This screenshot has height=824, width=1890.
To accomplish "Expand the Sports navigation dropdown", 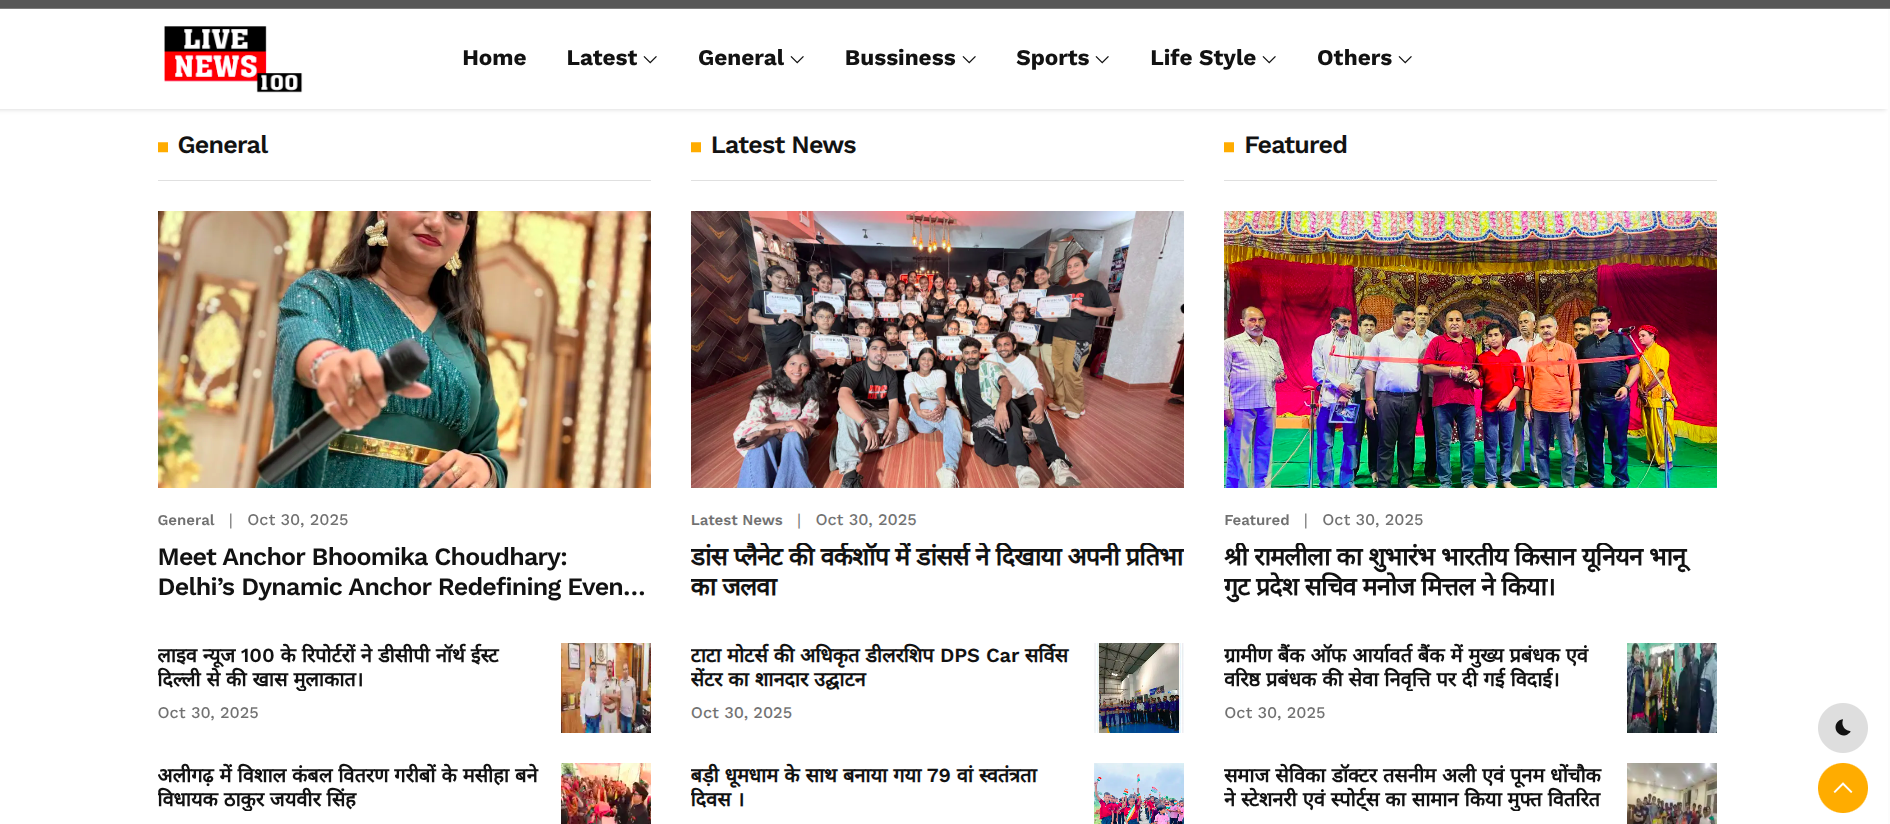I will (x=1062, y=58).
